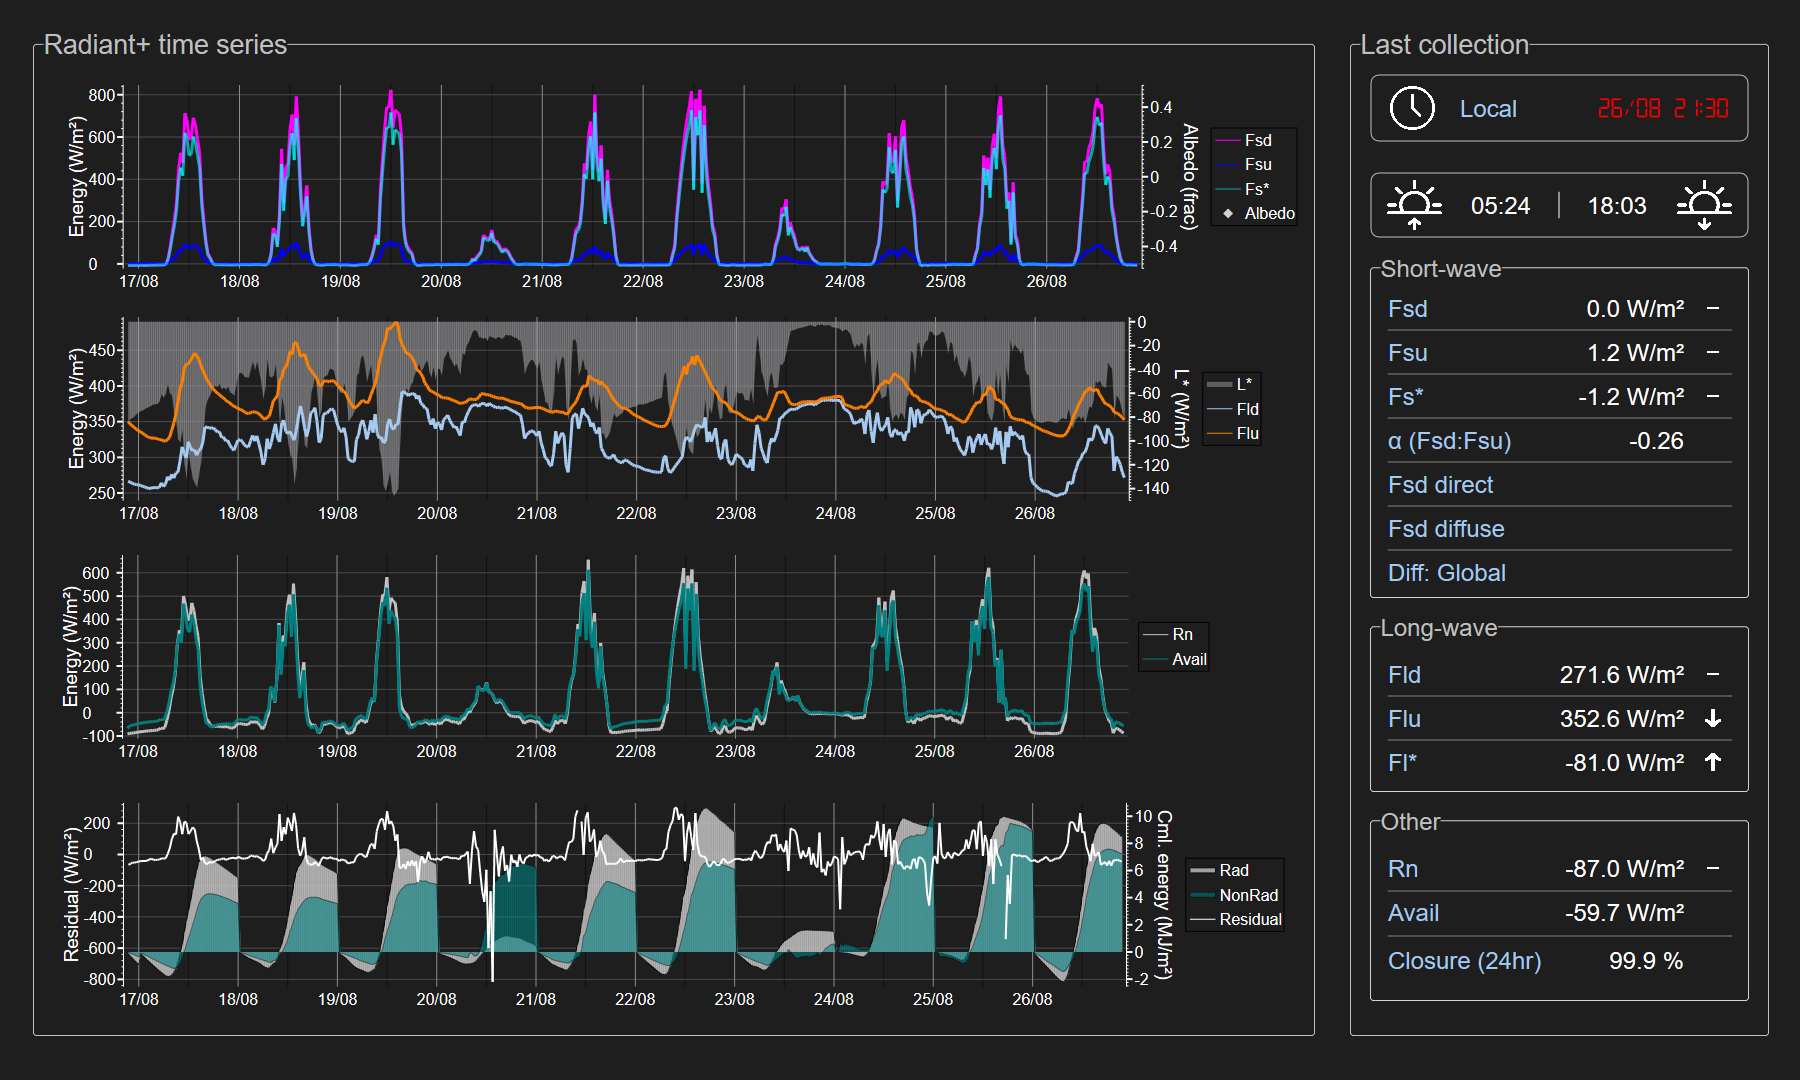The image size is (1800, 1080).
Task: Click the steady trend dash beside Fsd value
Action: 1713,309
